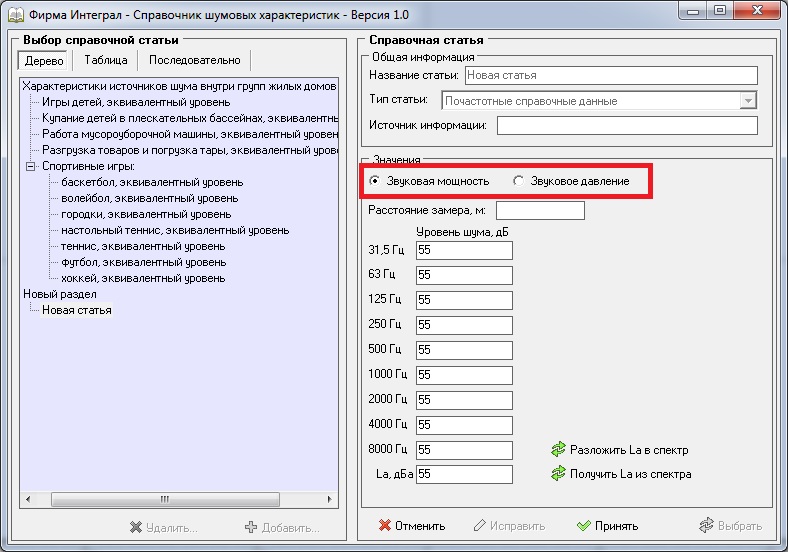Screen dimensions: 788x552
Task: Collapse the Спортивные игры tree node
Action: coord(30,166)
